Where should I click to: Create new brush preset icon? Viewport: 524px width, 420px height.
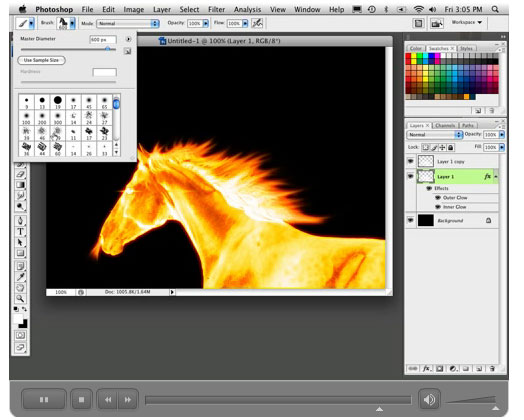point(127,51)
